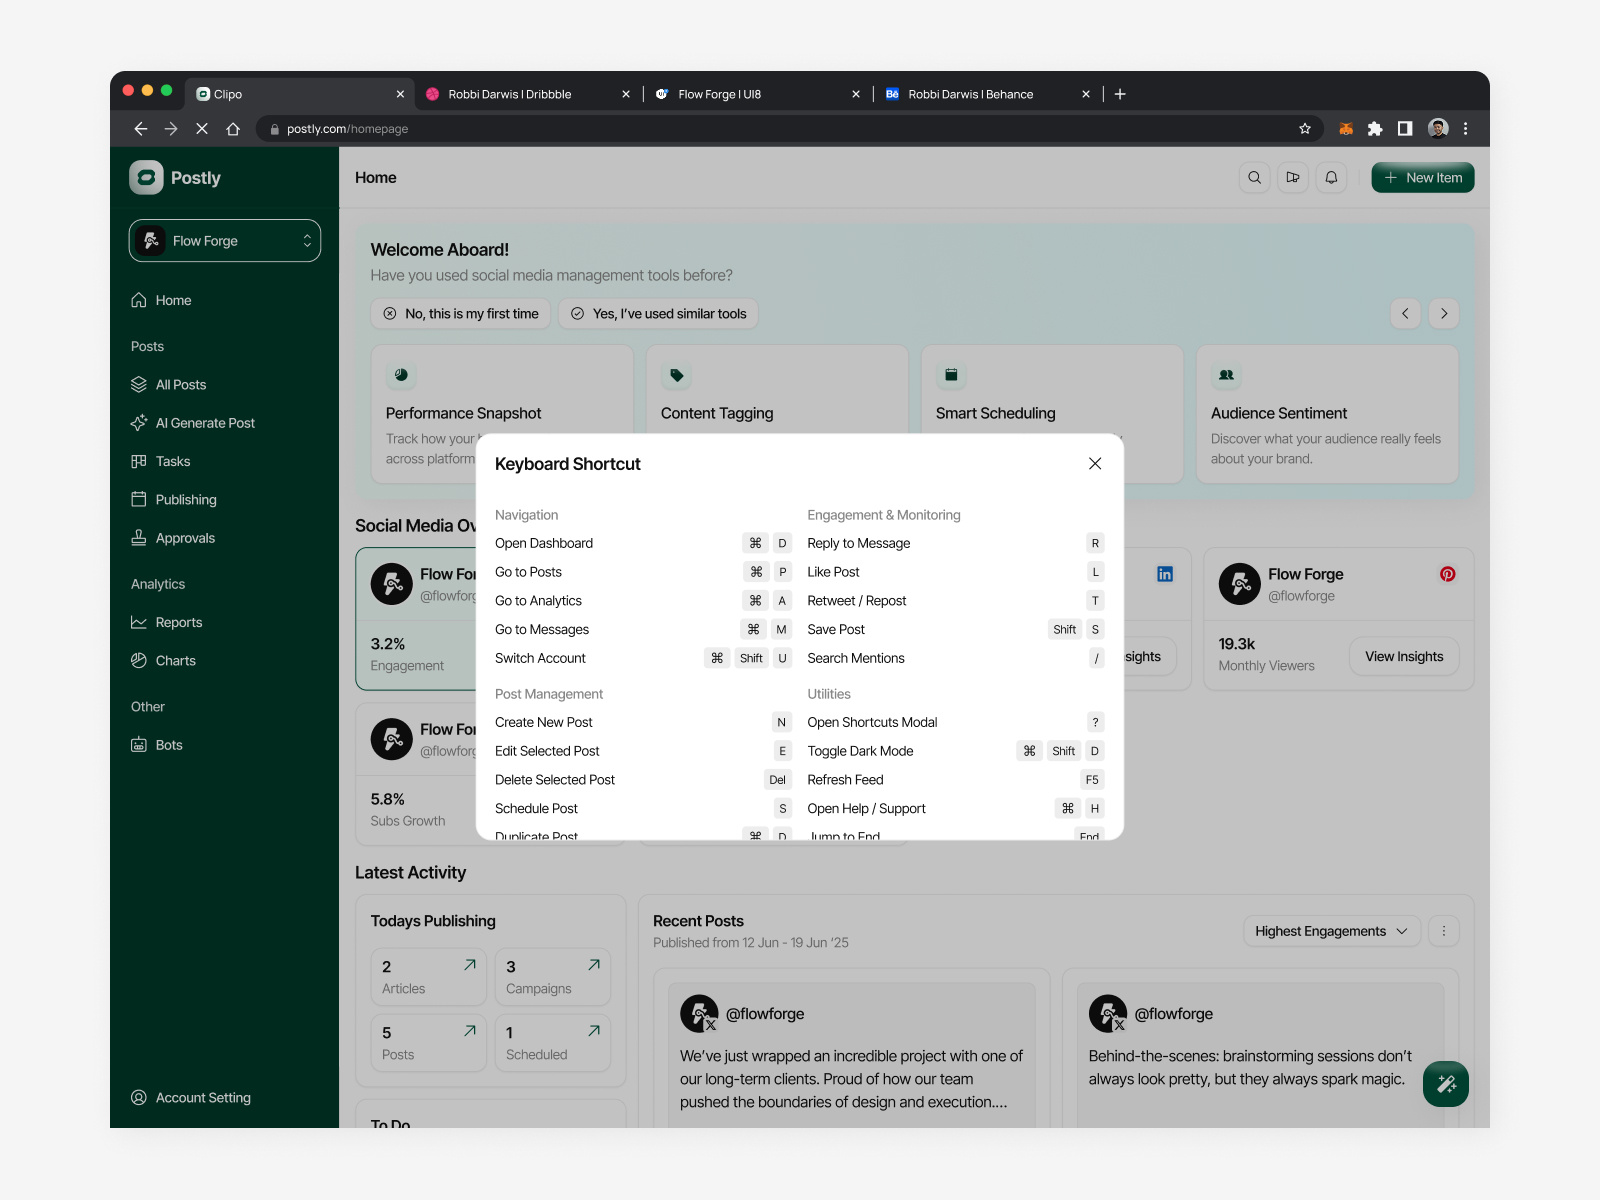Screen dimensions: 1600x1200
Task: Open the Highest Engagements sort dropdown
Action: [1331, 931]
